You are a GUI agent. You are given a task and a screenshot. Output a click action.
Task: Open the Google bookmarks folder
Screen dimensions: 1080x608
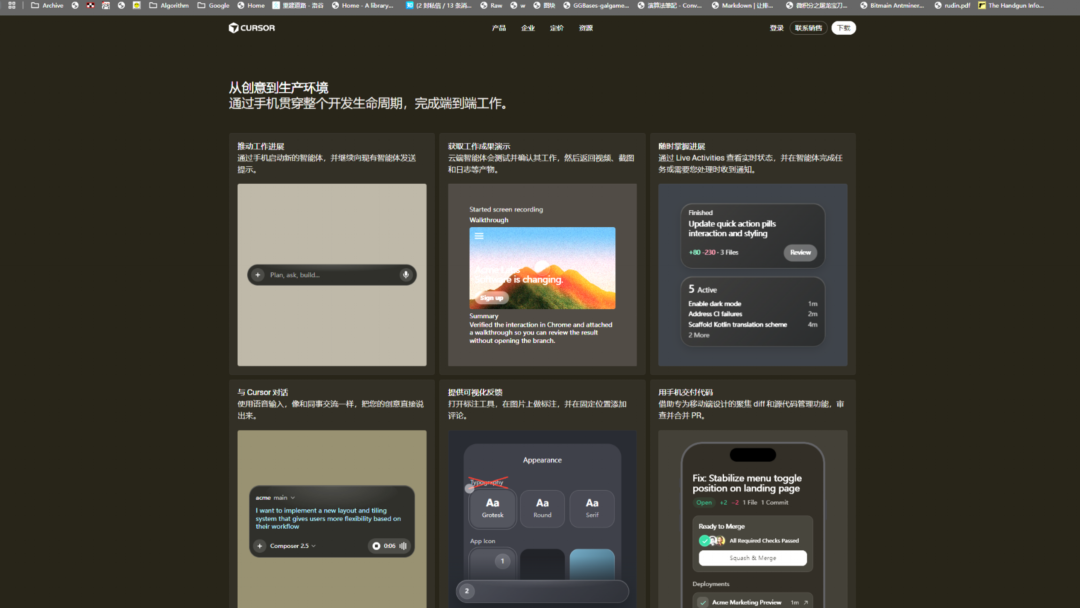click(214, 5)
